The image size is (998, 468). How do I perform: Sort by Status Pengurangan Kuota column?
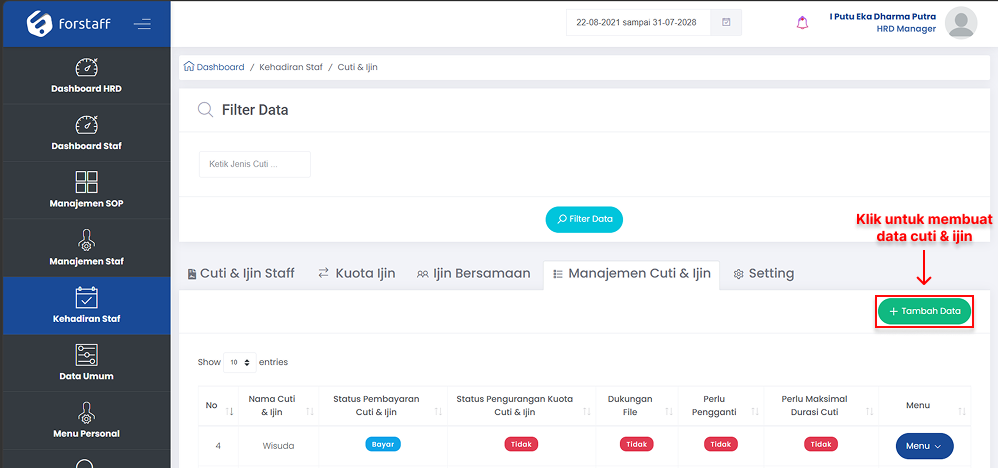(x=521, y=406)
